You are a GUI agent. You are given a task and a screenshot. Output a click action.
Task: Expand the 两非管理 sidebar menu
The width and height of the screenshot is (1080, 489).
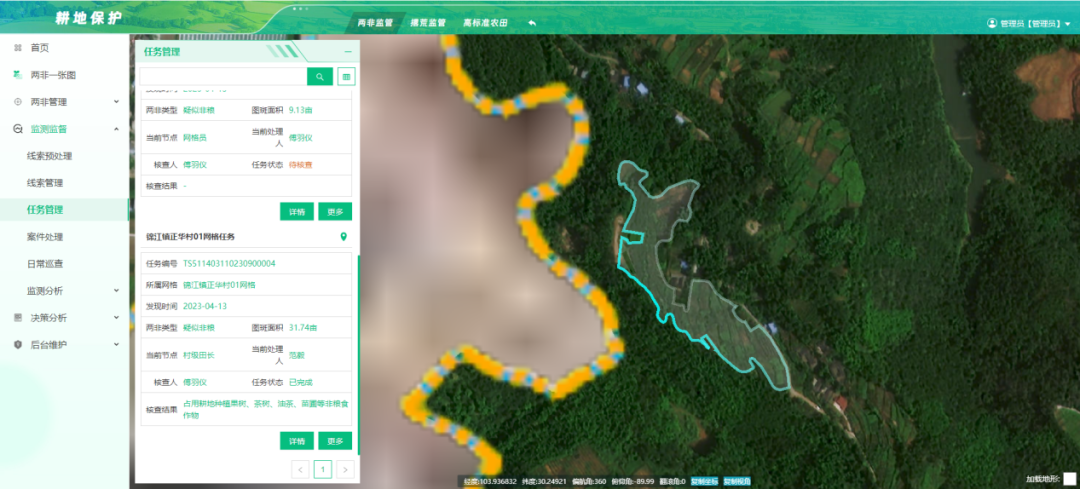pyautogui.click(x=116, y=102)
